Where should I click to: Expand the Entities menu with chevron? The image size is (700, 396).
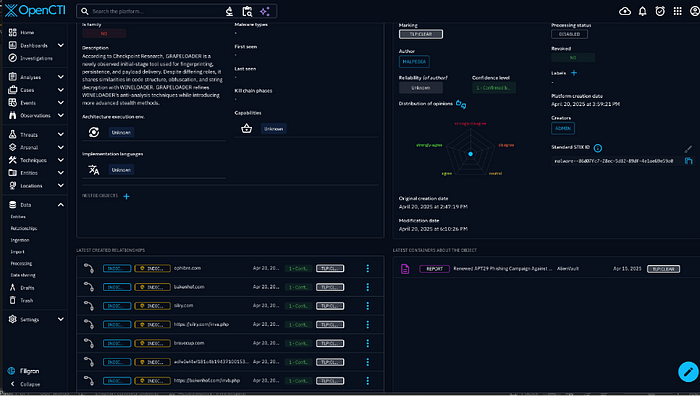[x=60, y=173]
